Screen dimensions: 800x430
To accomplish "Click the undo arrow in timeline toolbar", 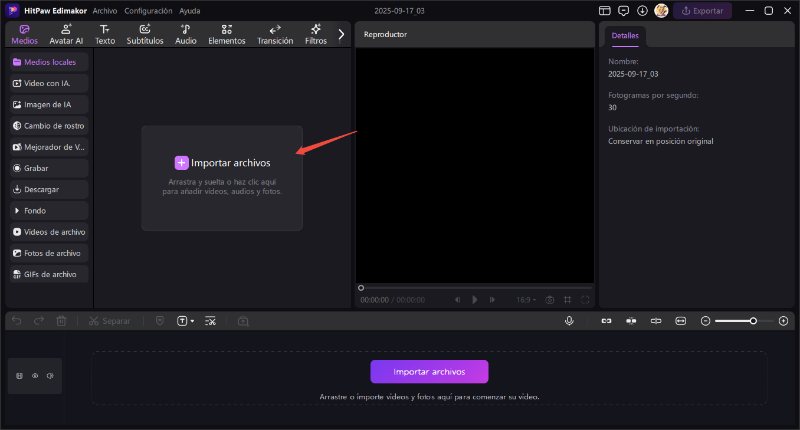I will (x=17, y=321).
